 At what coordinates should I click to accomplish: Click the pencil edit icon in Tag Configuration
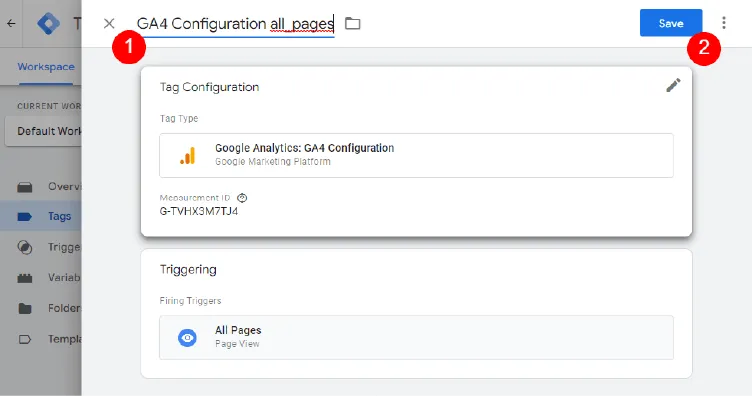tap(673, 85)
